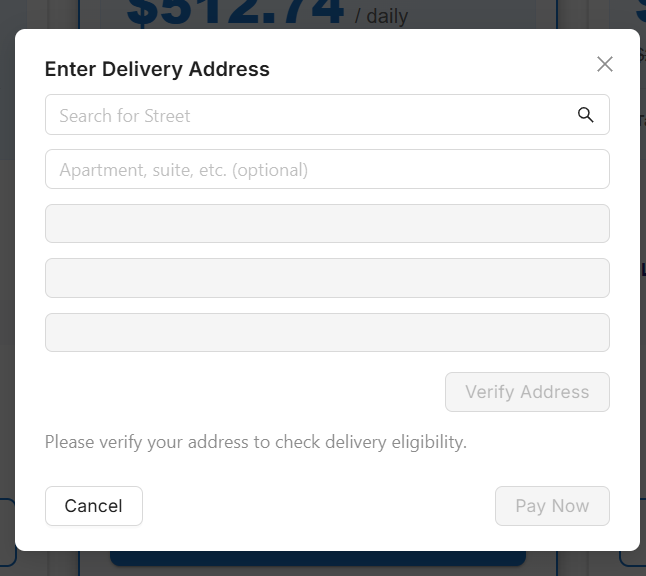Image resolution: width=646 pixels, height=576 pixels.
Task: Click the dimmed backdrop left of the dialog
Action: coord(7,300)
